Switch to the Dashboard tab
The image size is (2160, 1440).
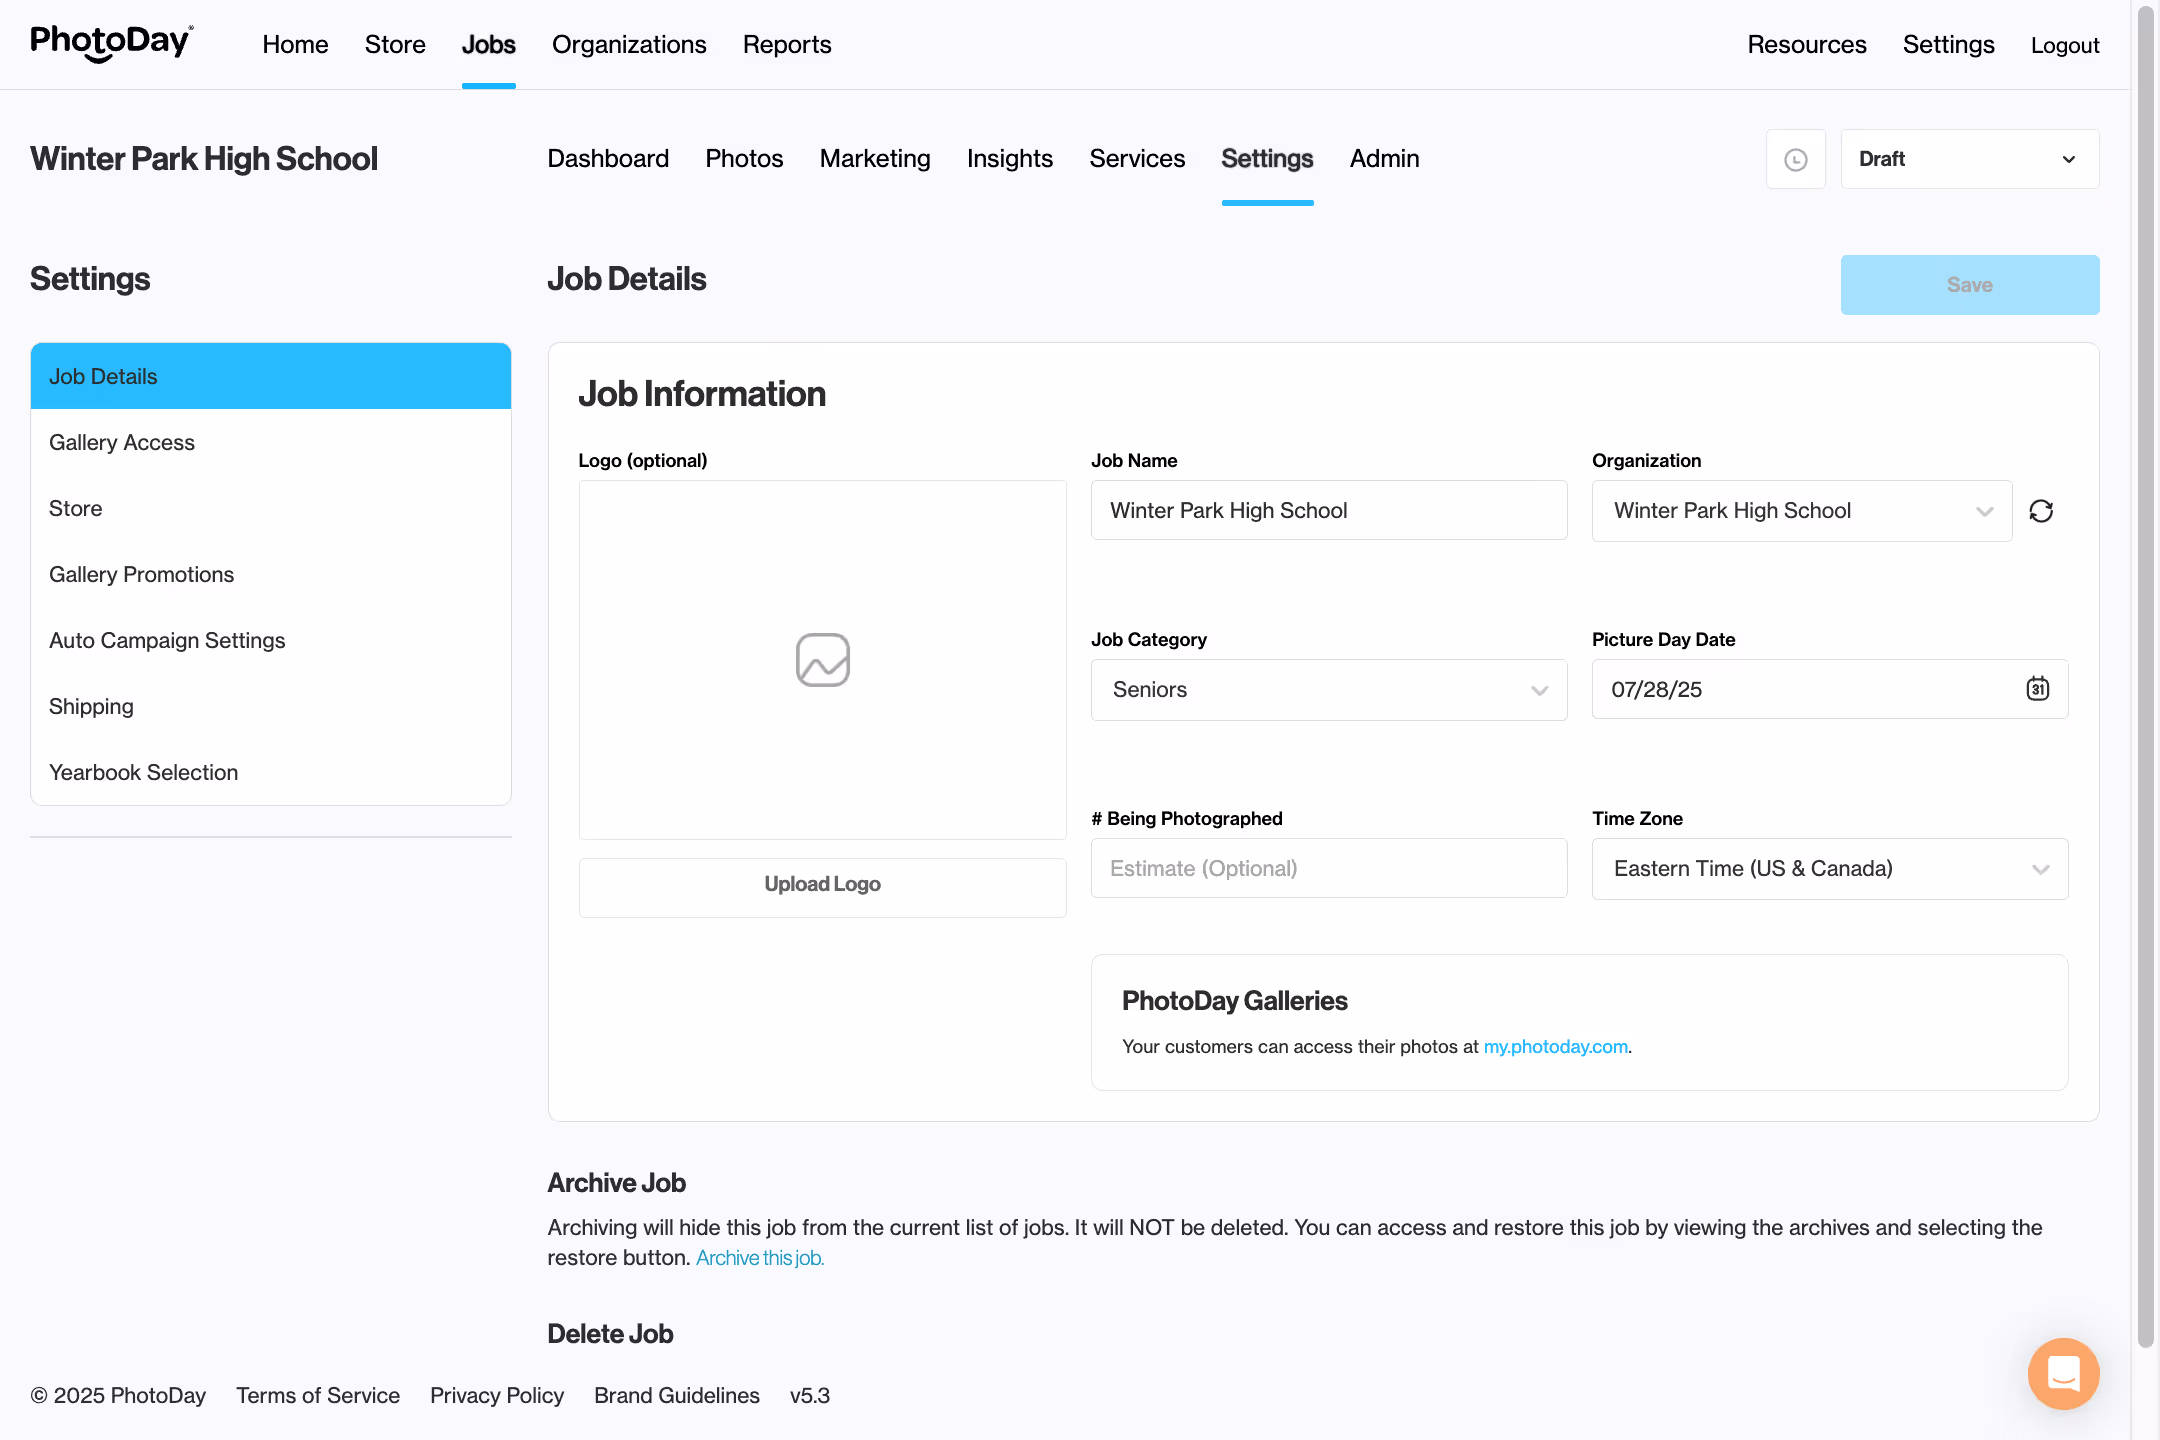pos(608,159)
